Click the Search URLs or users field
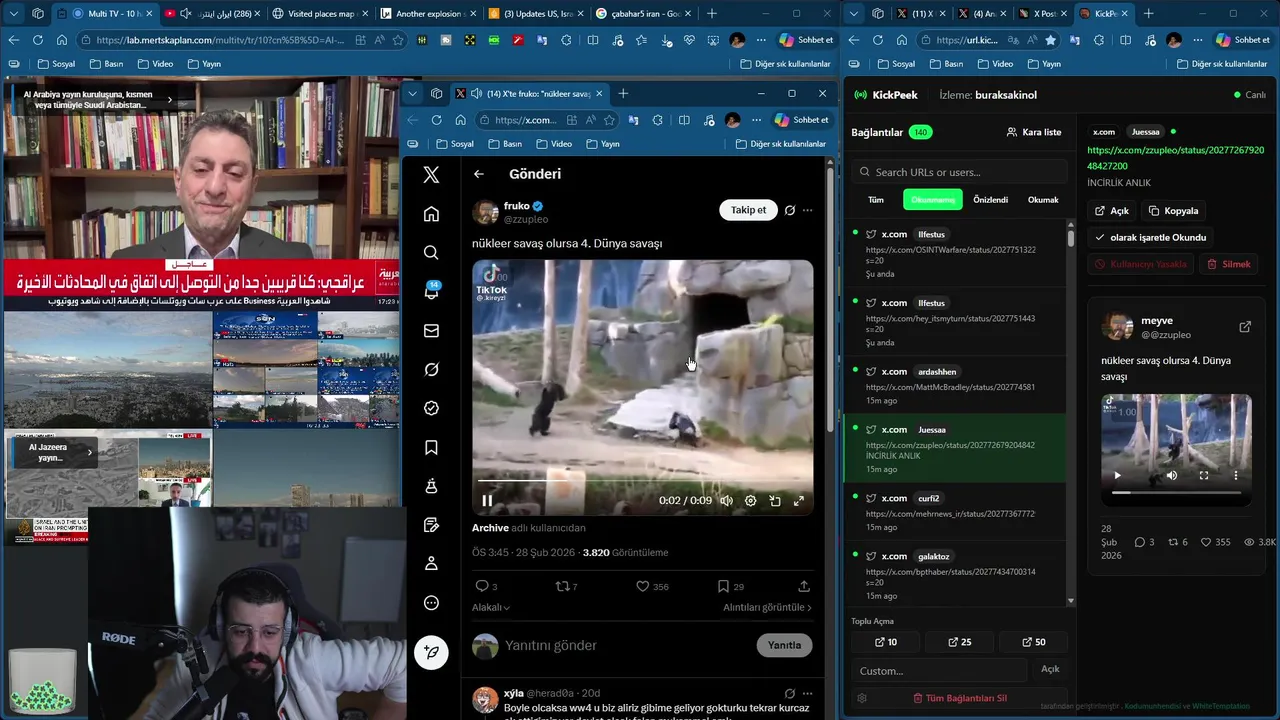 [960, 172]
